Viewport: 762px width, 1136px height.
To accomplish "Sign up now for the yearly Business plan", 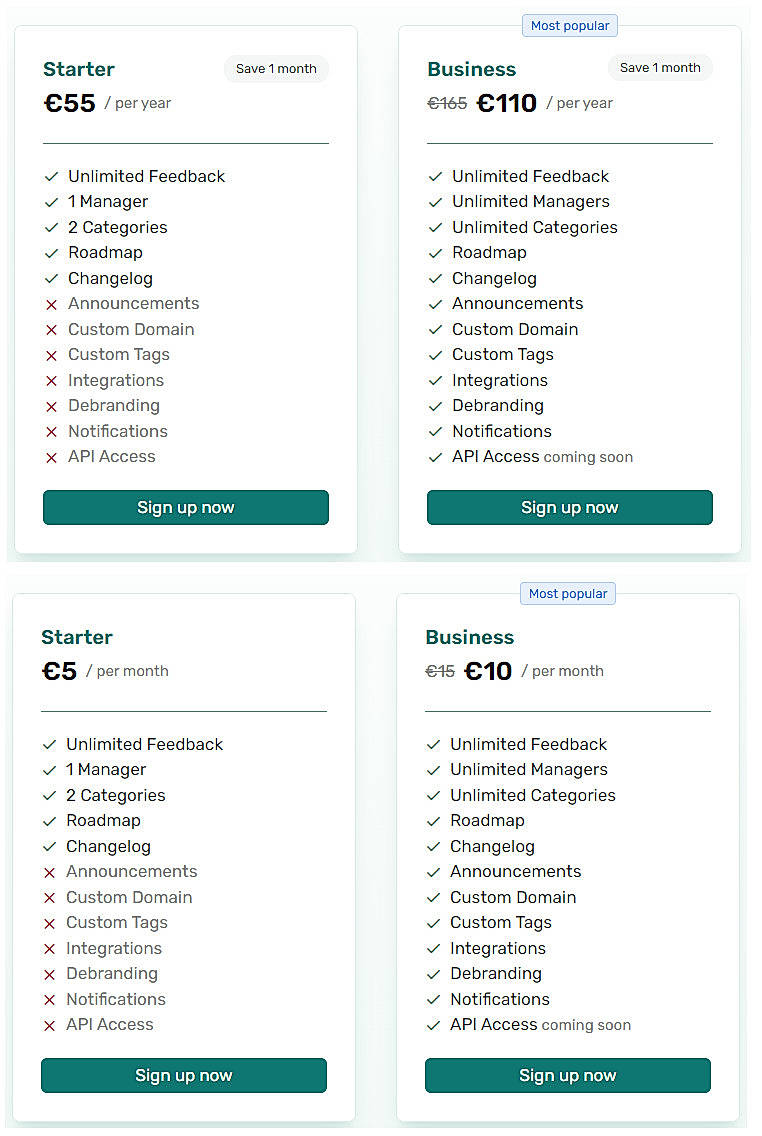I will (x=569, y=507).
